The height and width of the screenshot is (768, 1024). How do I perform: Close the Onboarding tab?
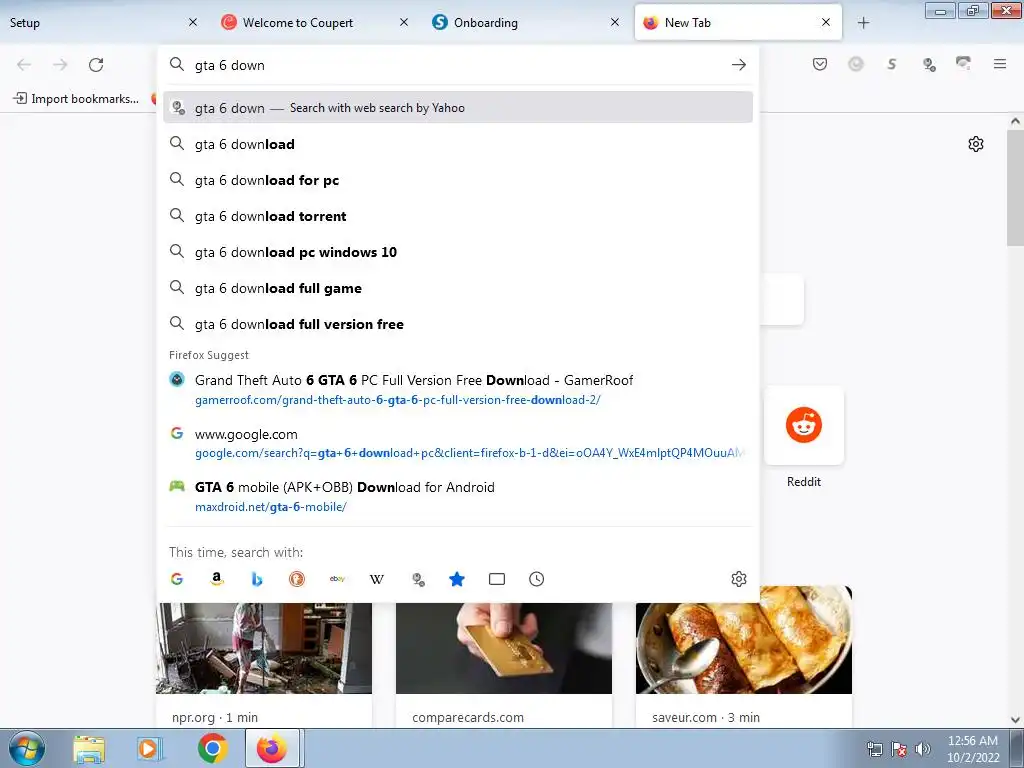point(615,23)
